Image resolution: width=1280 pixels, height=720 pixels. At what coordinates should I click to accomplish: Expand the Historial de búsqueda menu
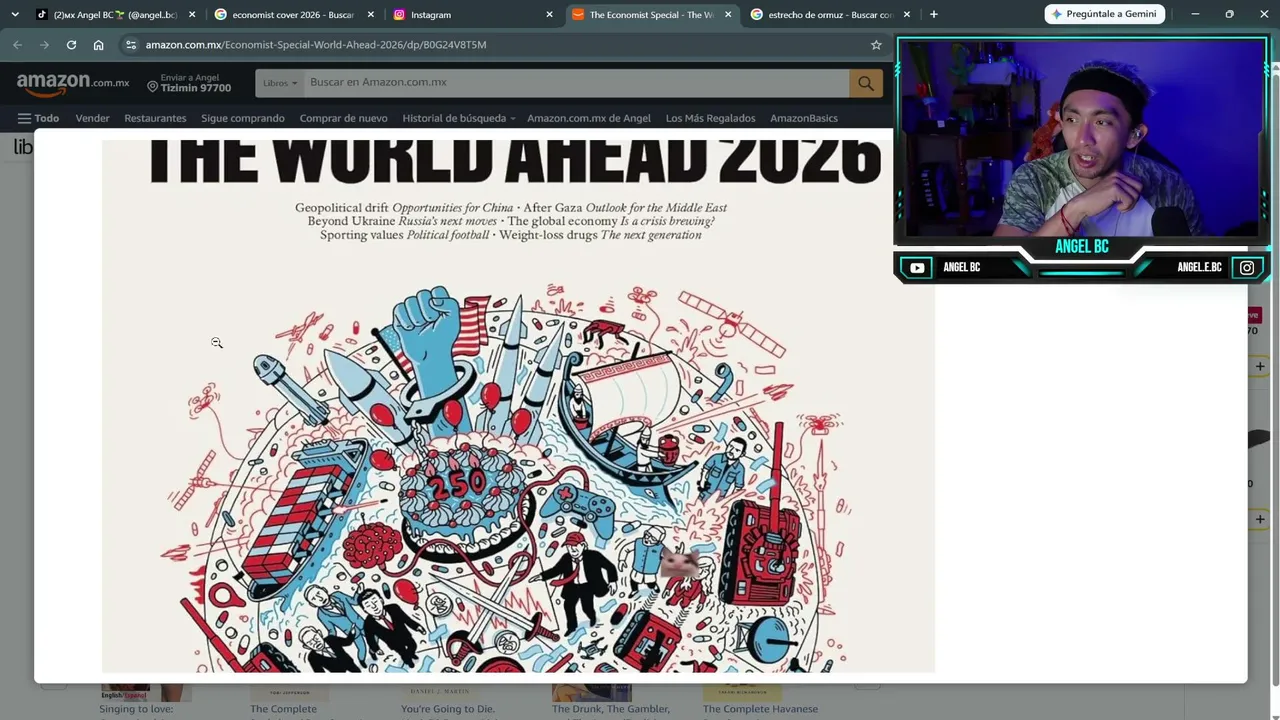coord(459,118)
